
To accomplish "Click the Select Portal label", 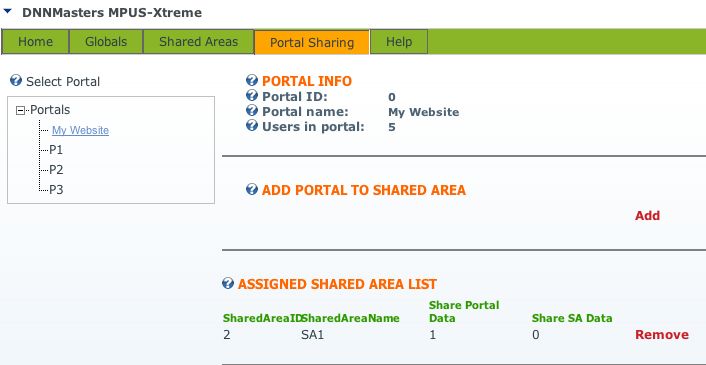I will [x=63, y=82].
